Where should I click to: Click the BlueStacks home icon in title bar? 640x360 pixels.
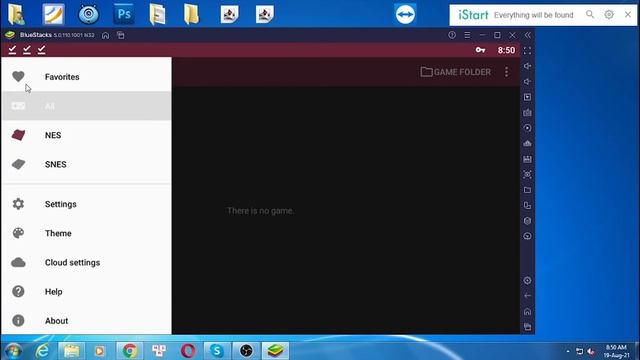tap(105, 36)
